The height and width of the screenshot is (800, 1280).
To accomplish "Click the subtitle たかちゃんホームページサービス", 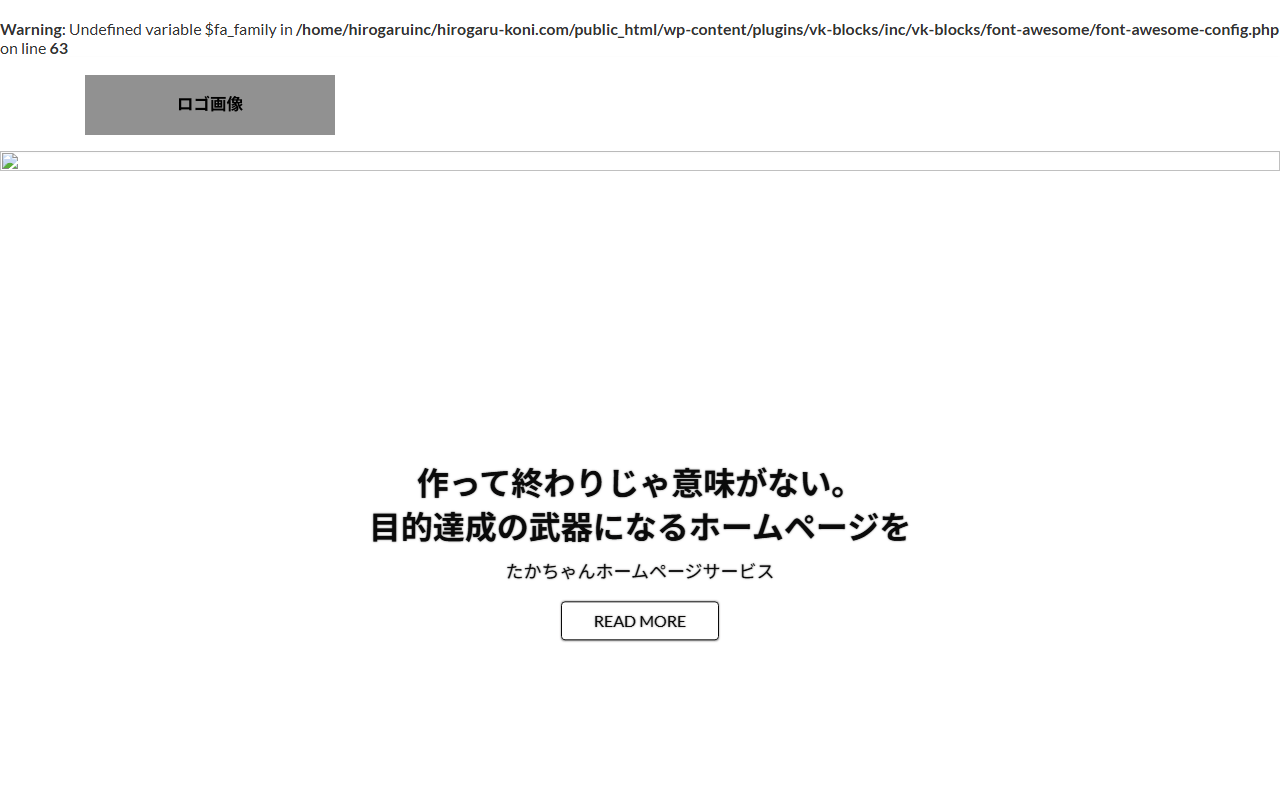I will (640, 571).
